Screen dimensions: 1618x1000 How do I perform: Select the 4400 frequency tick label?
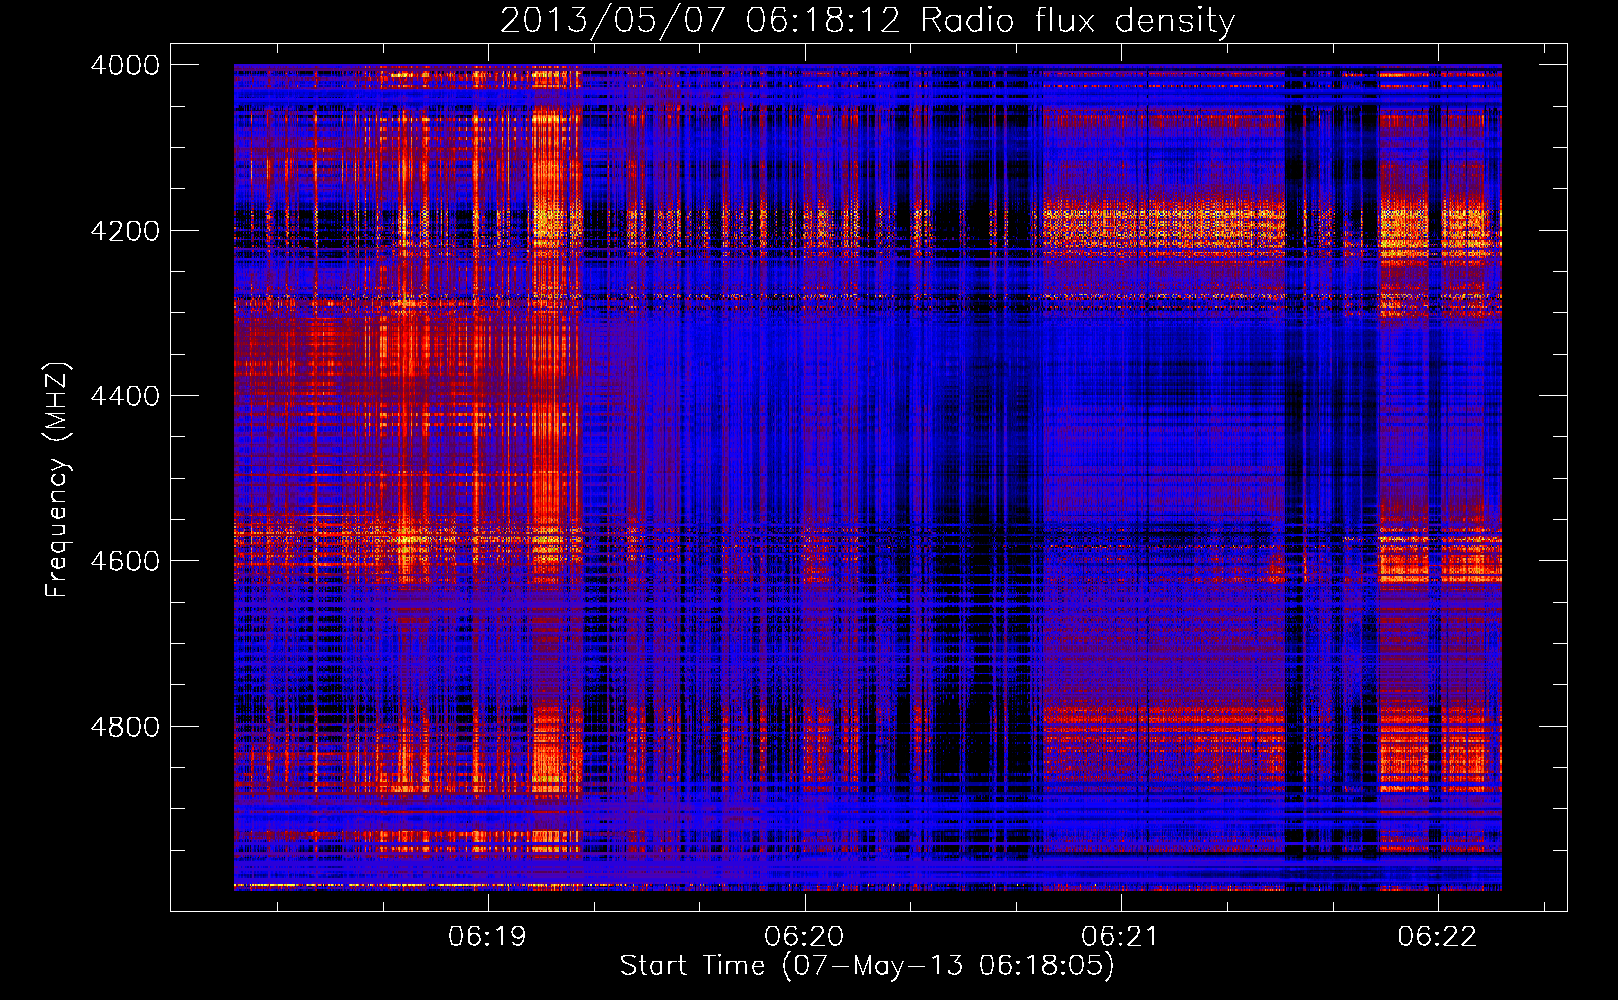pos(124,396)
